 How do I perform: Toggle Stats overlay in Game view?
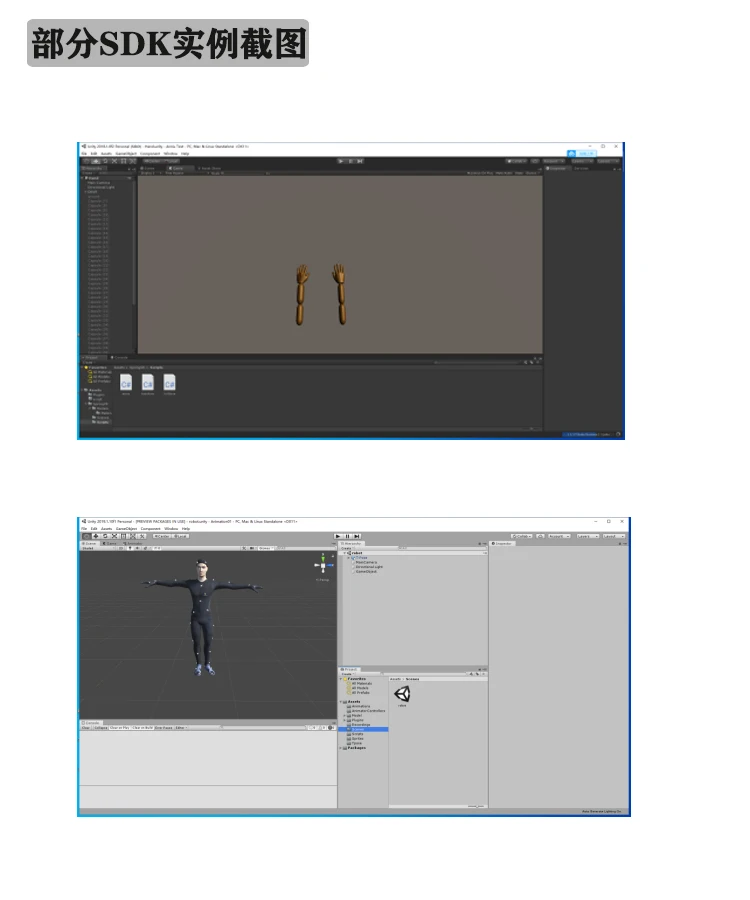518,173
